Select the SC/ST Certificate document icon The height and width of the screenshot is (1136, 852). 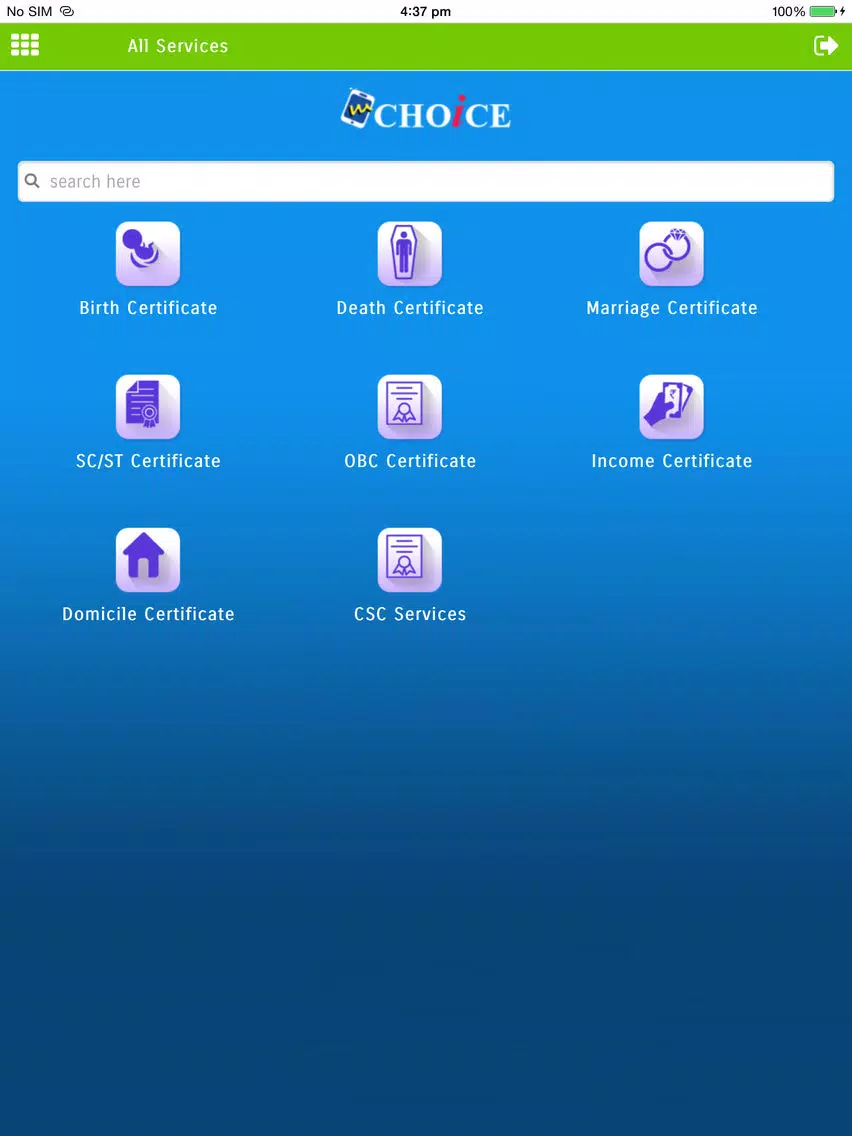point(148,406)
